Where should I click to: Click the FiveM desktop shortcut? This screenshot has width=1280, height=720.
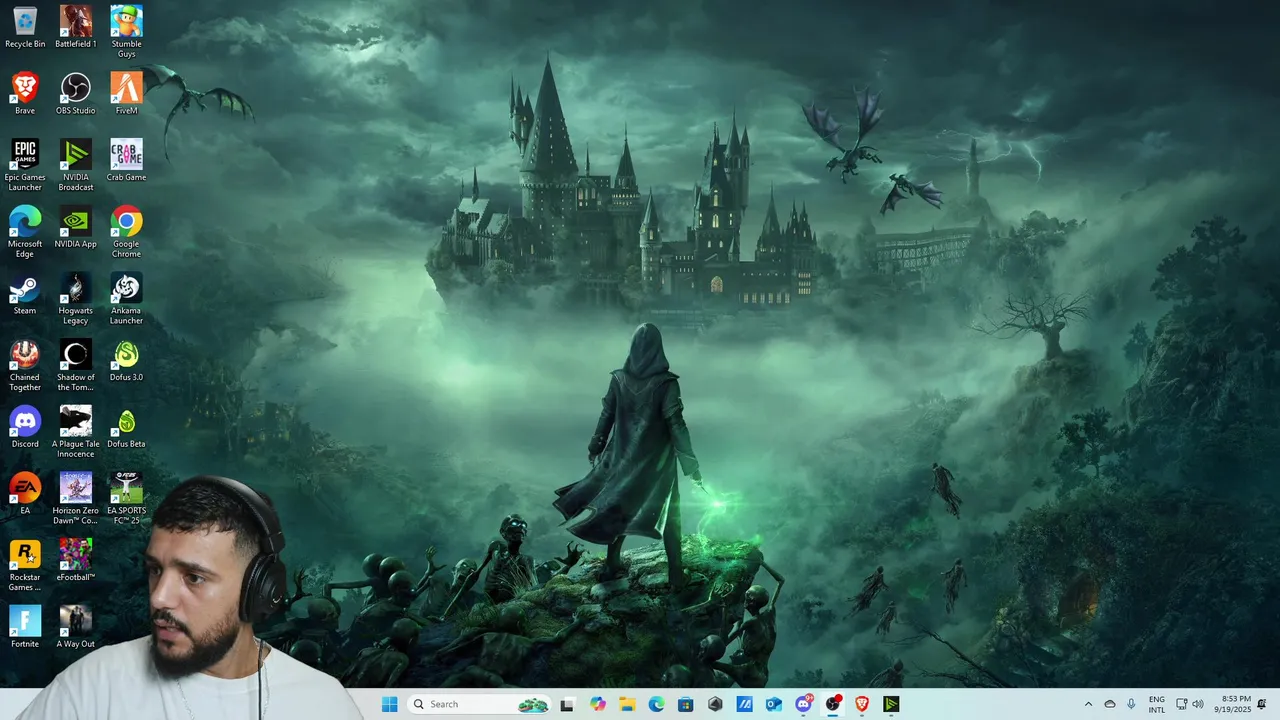point(126,94)
